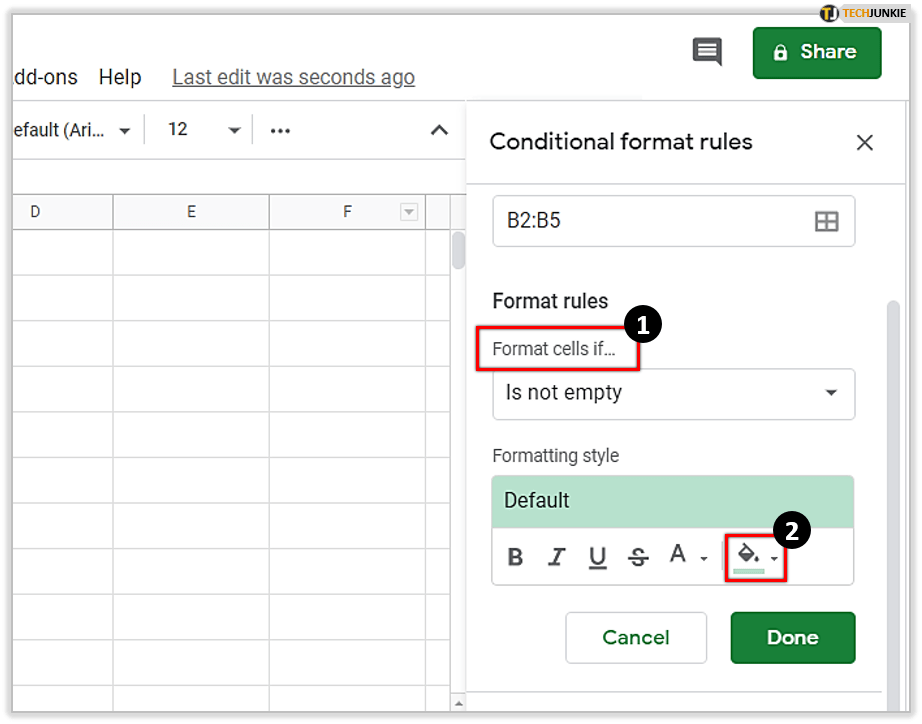
Task: Click the B2:B5 range input field
Action: click(x=650, y=221)
